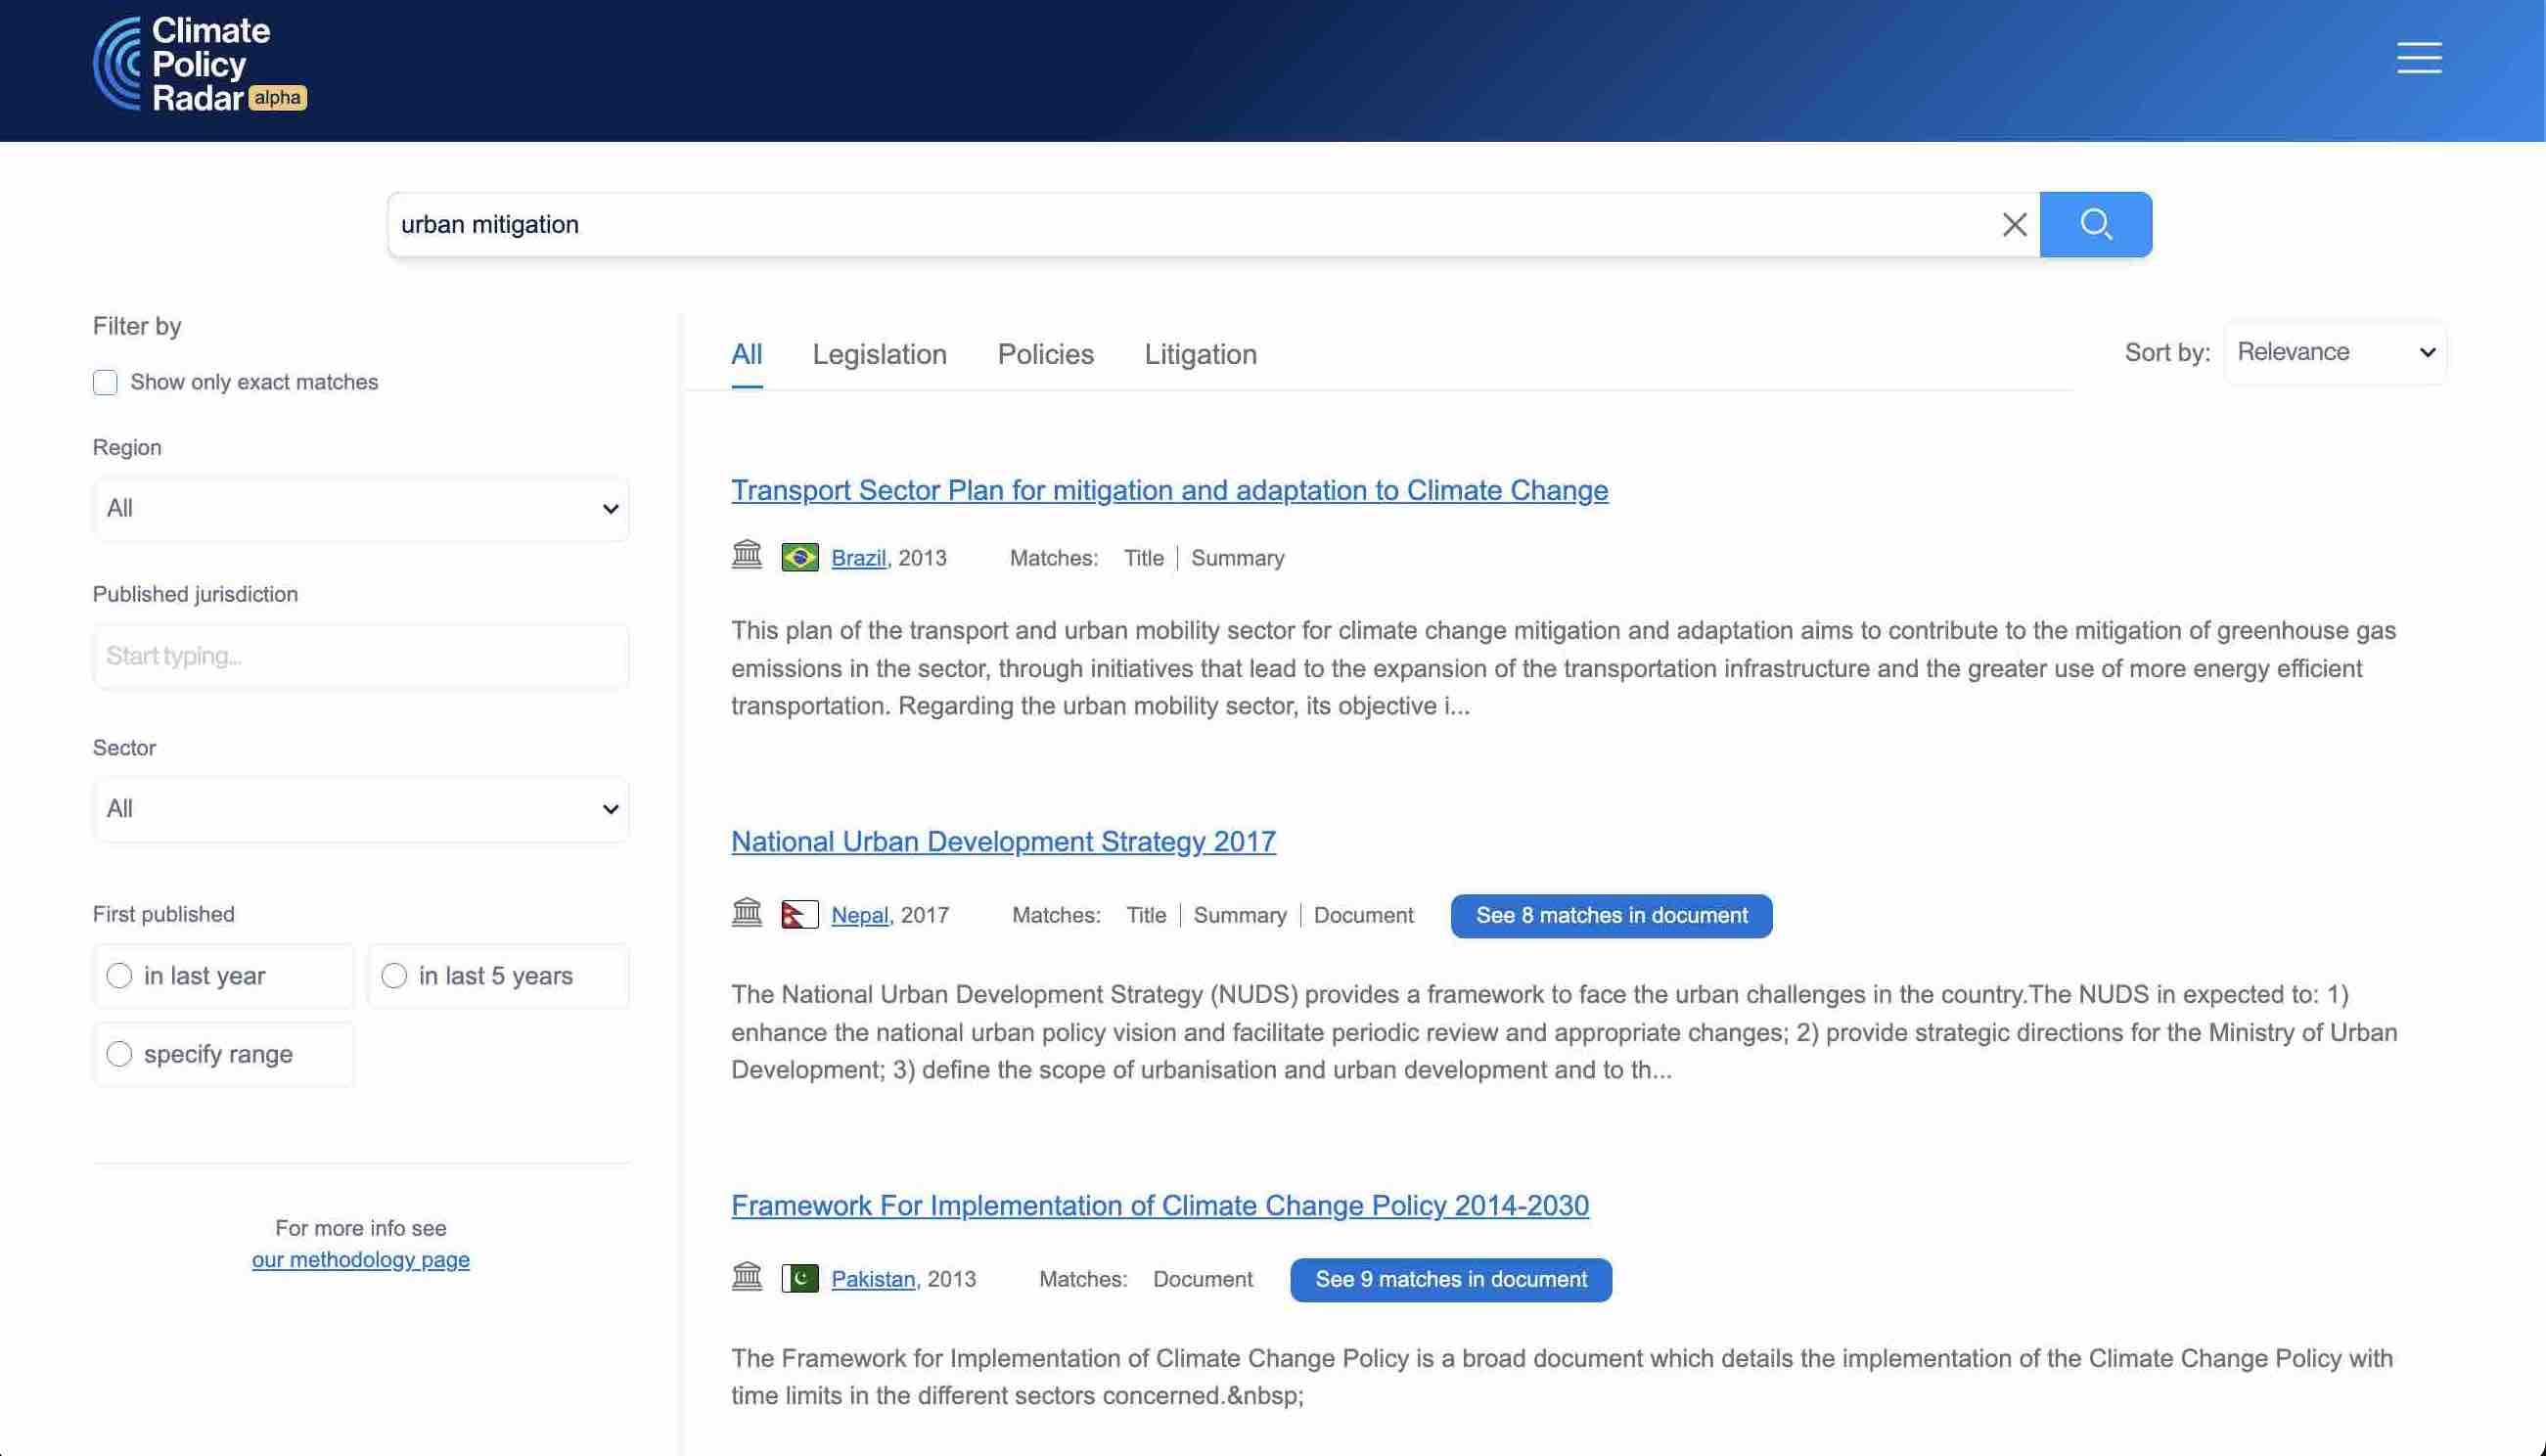Open the Sort by Relevance dropdown
The height and width of the screenshot is (1456, 2546).
coord(2334,352)
